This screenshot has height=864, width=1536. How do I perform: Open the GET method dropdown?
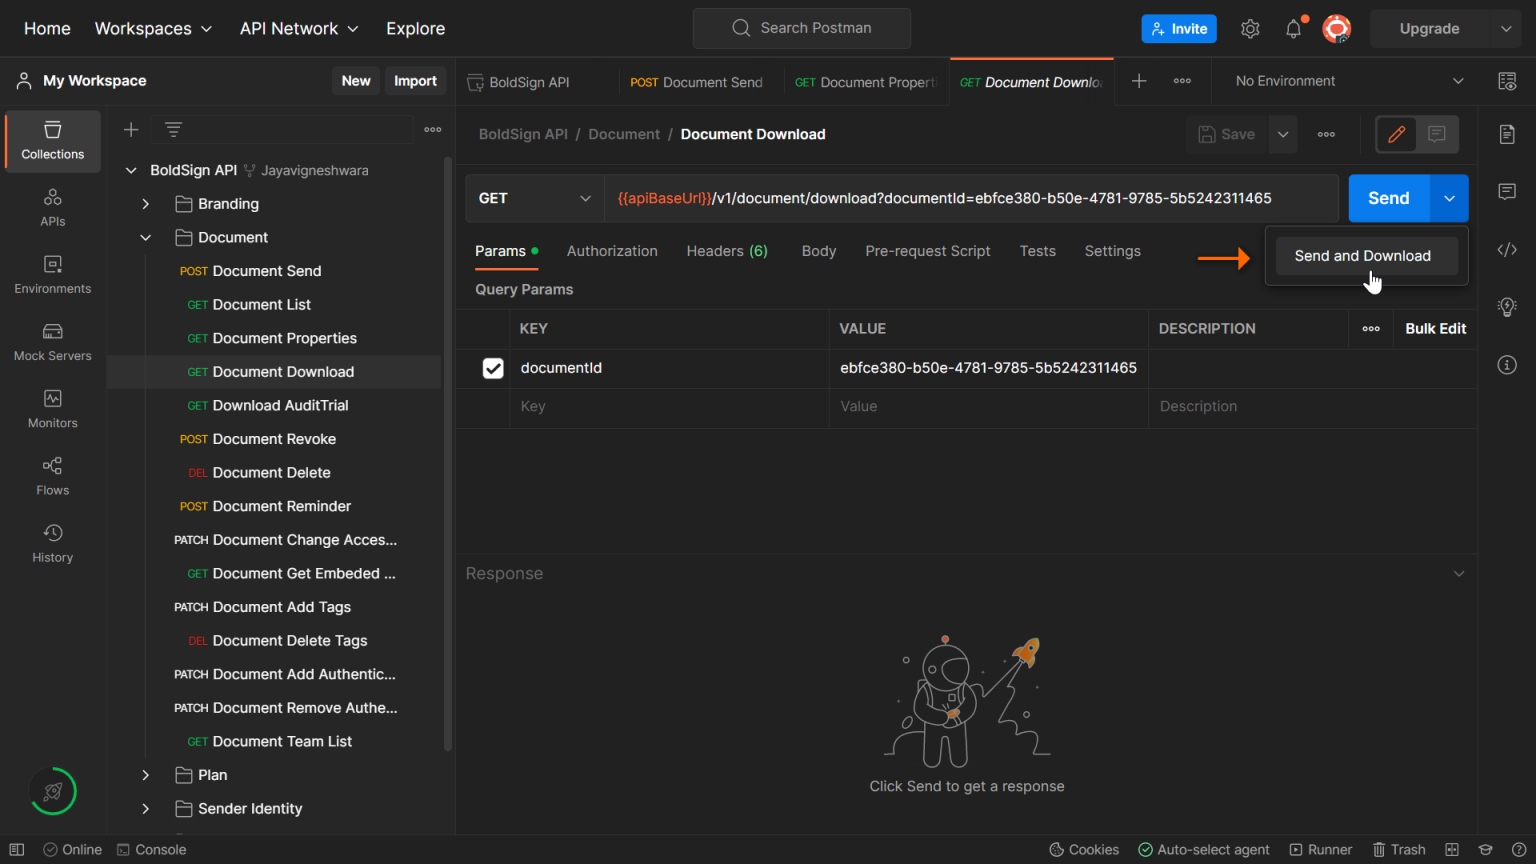535,198
